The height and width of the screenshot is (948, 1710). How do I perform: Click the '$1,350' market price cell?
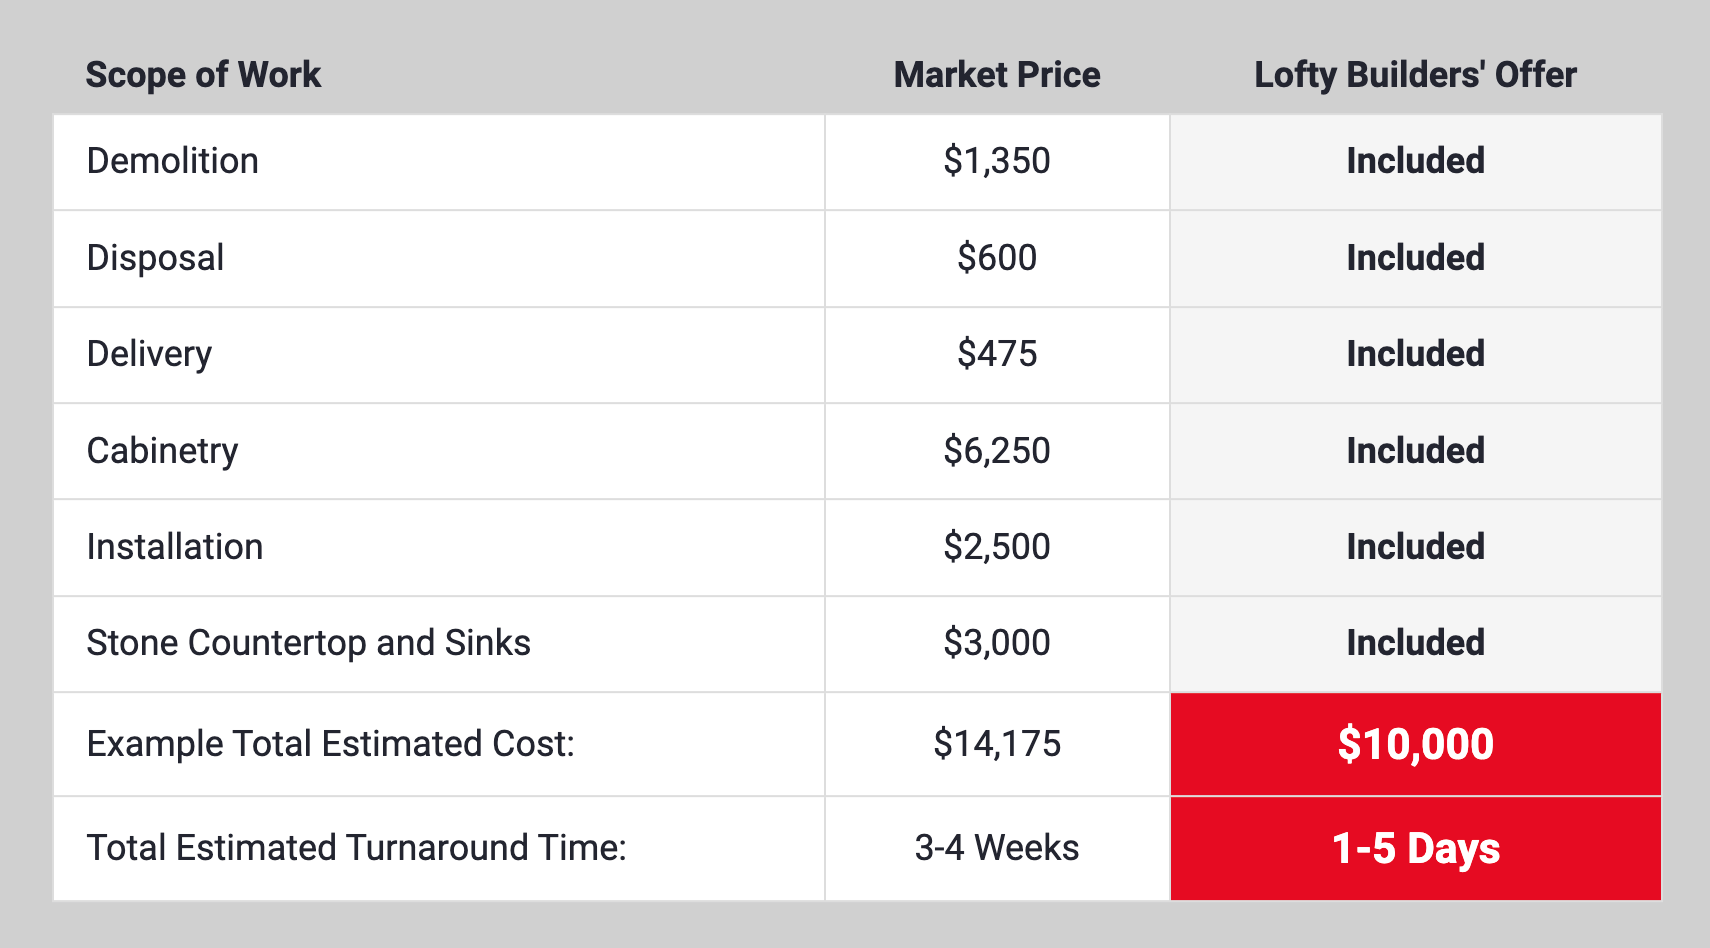click(997, 161)
